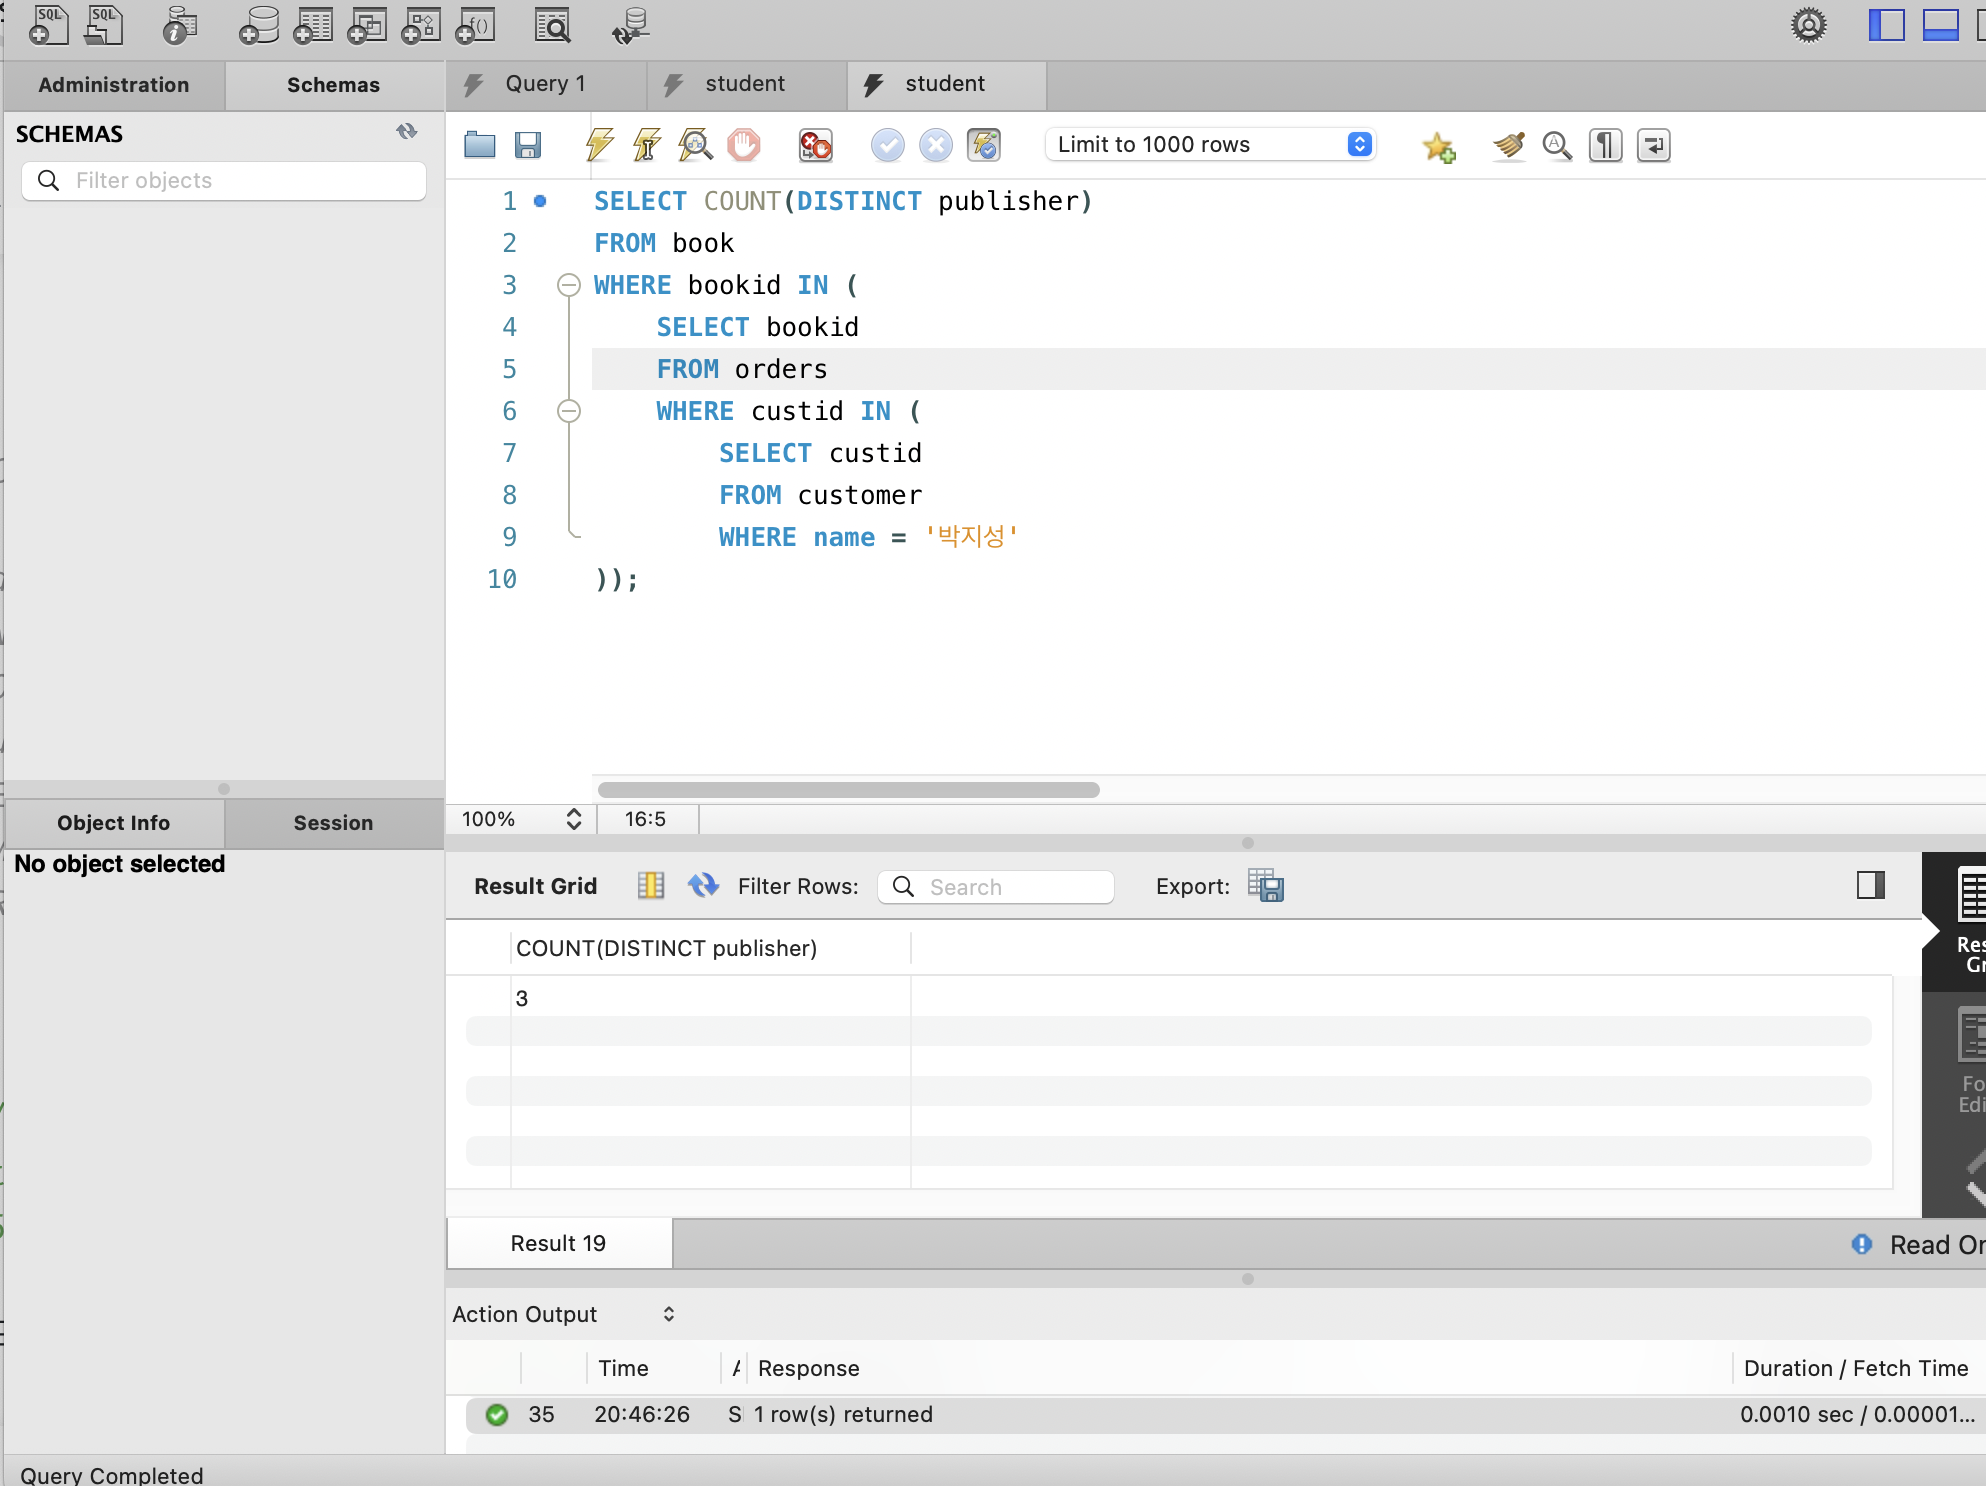Collapse the subquery fold on line 3
1986x1486 pixels.
[568, 285]
